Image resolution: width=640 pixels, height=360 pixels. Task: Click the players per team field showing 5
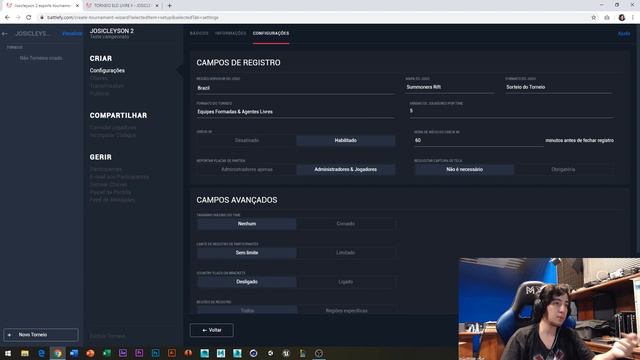tap(512, 111)
